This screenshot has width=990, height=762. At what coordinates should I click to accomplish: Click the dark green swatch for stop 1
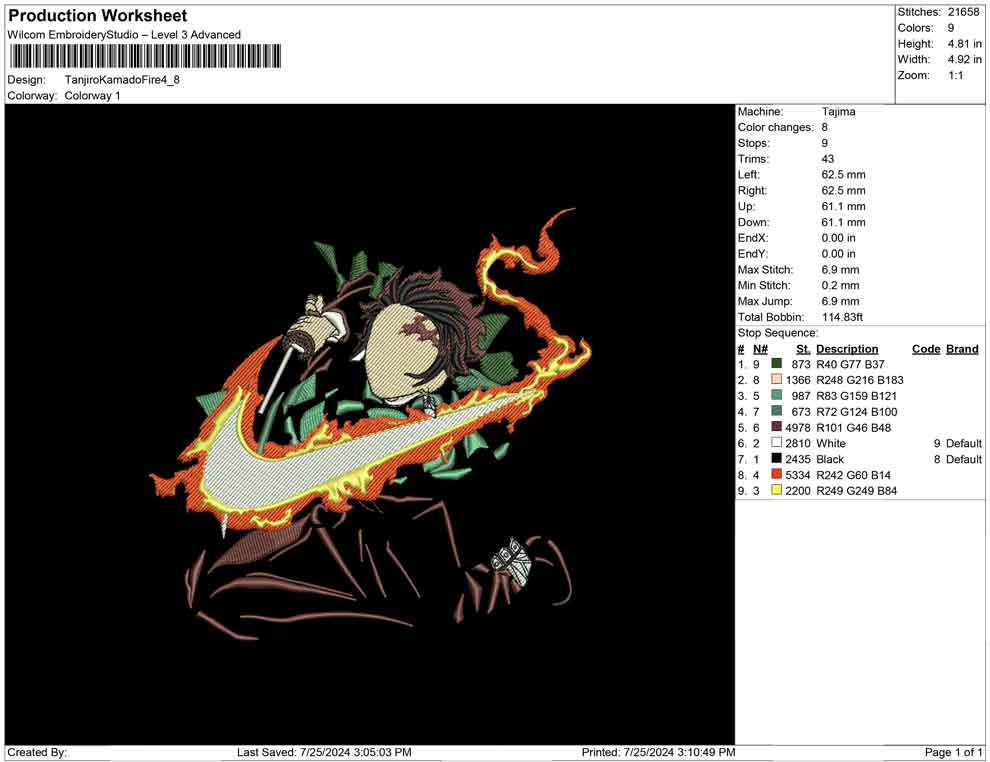tap(777, 364)
